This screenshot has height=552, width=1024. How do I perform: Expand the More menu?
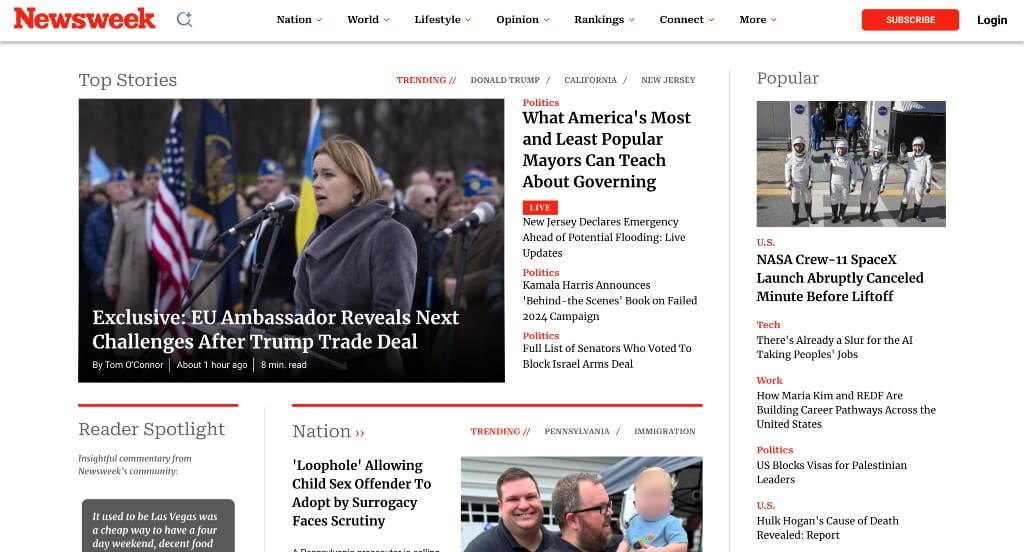pos(758,20)
